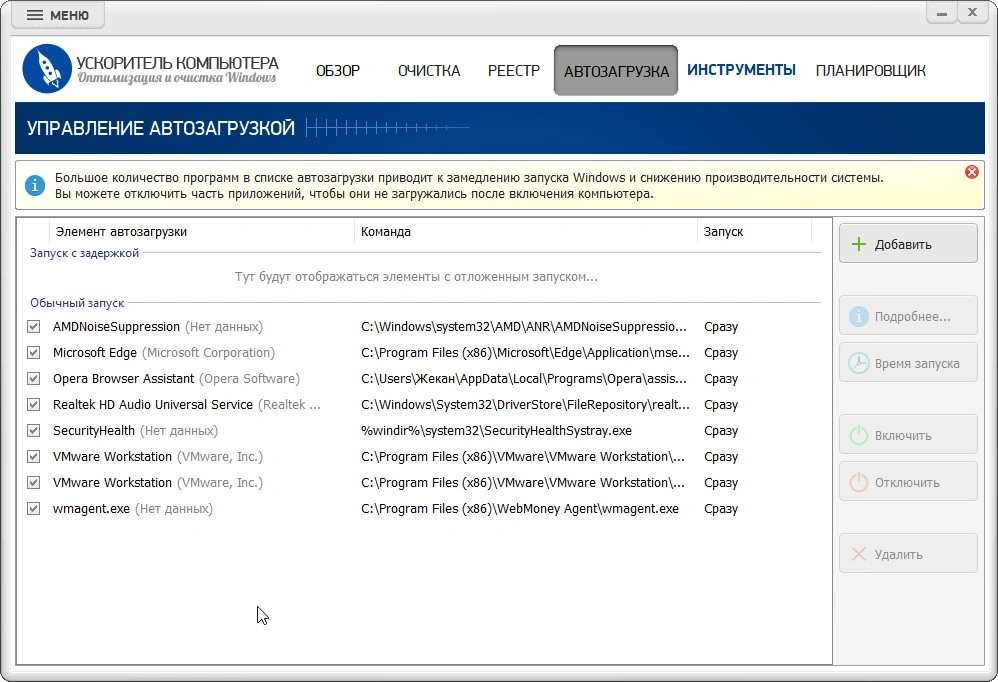Viewport: 998px width, 682px height.
Task: Select the АВТОЗАГРУЗКА tab
Action: pos(616,71)
